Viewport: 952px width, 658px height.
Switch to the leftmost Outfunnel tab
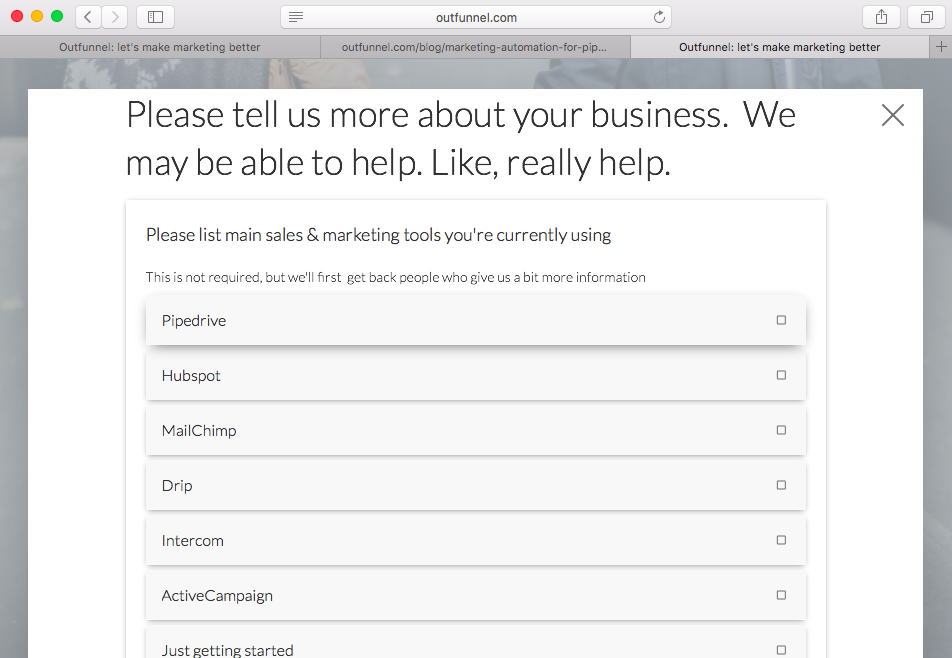click(159, 46)
